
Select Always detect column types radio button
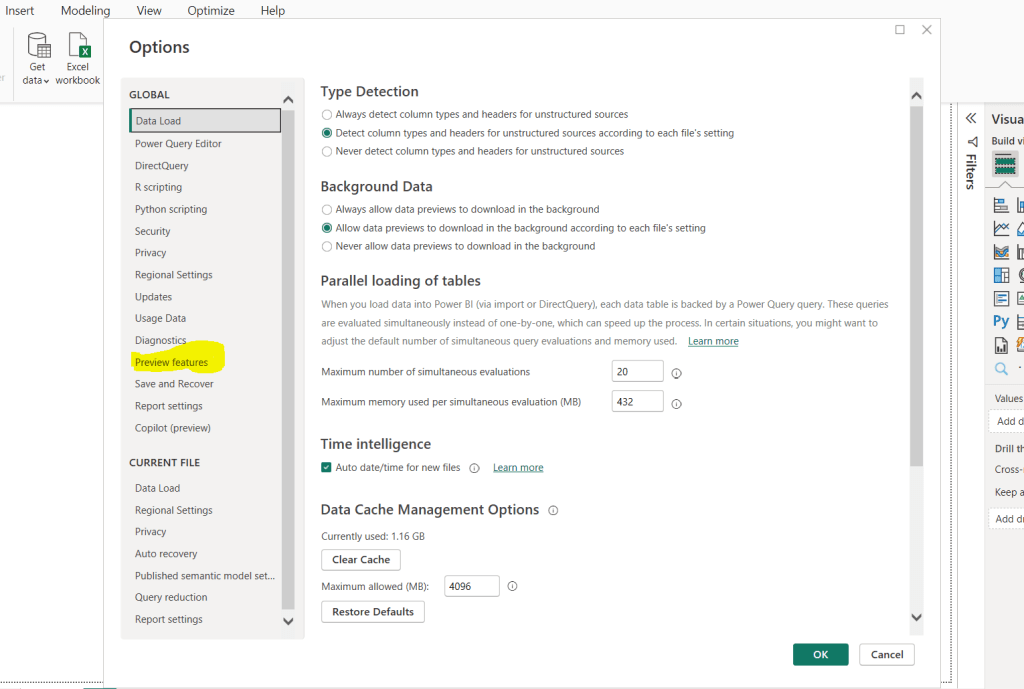(327, 115)
